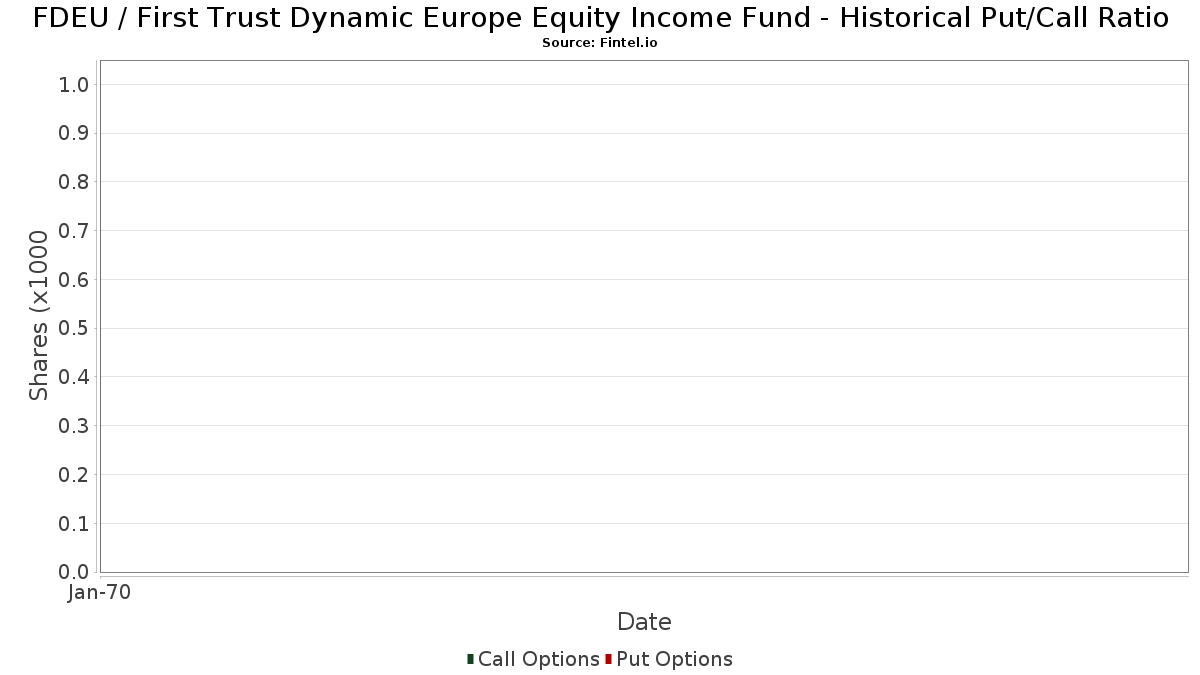Toggle the Put Options legend label

[675, 659]
